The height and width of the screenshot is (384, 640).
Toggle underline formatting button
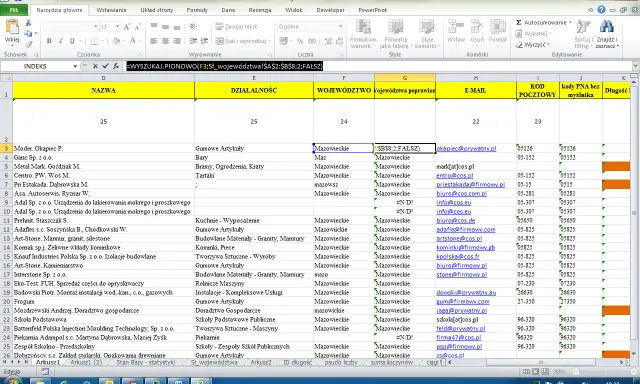click(x=72, y=41)
